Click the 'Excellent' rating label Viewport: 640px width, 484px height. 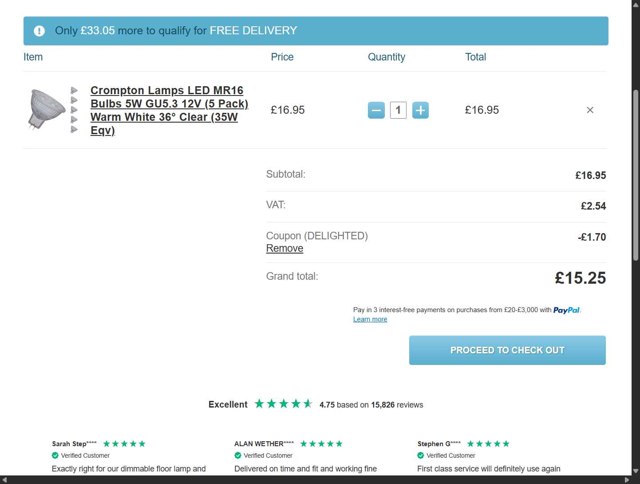pos(228,404)
